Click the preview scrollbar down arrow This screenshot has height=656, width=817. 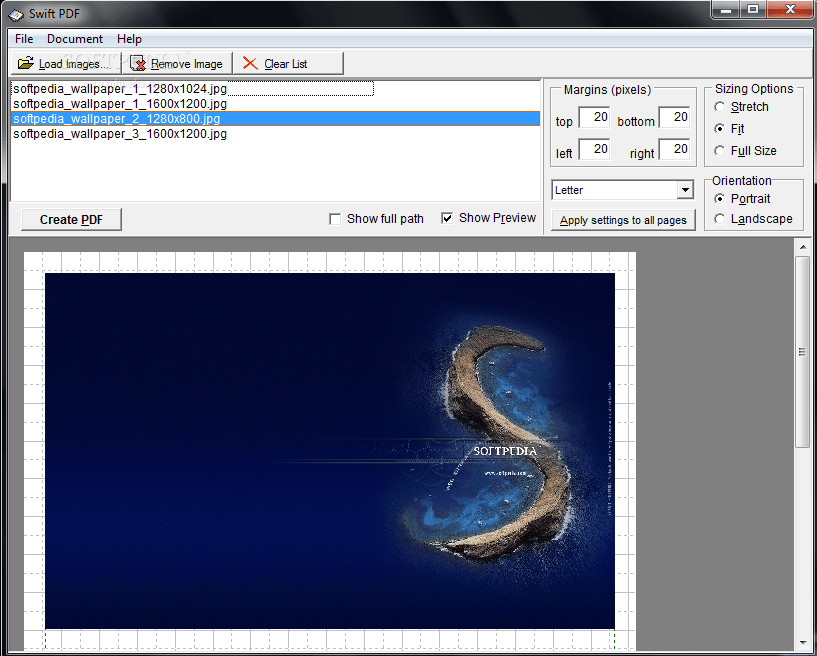pos(805,646)
